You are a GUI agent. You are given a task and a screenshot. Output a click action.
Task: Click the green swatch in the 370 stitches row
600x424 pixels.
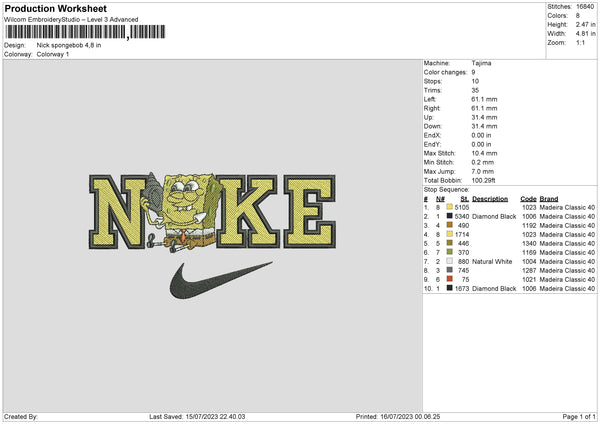point(449,252)
